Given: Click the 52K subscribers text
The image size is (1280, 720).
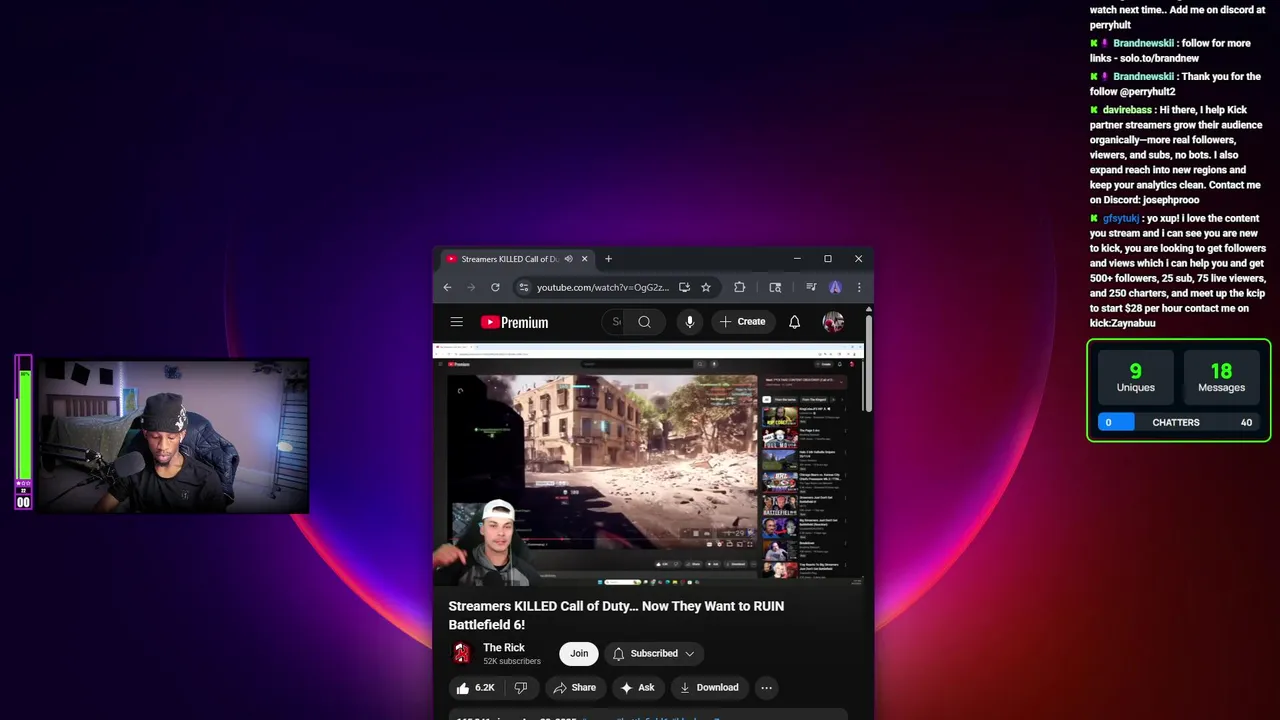Looking at the screenshot, I should (x=512, y=662).
